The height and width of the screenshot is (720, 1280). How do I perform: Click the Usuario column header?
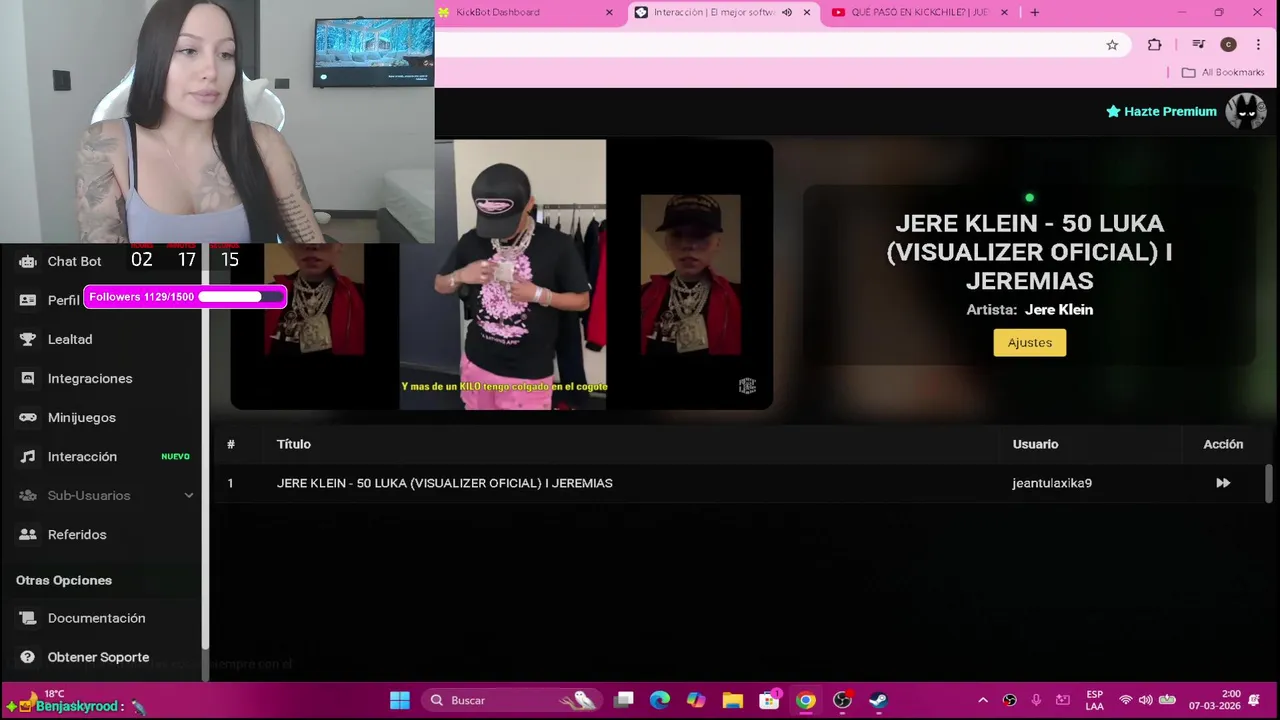[x=1035, y=444]
